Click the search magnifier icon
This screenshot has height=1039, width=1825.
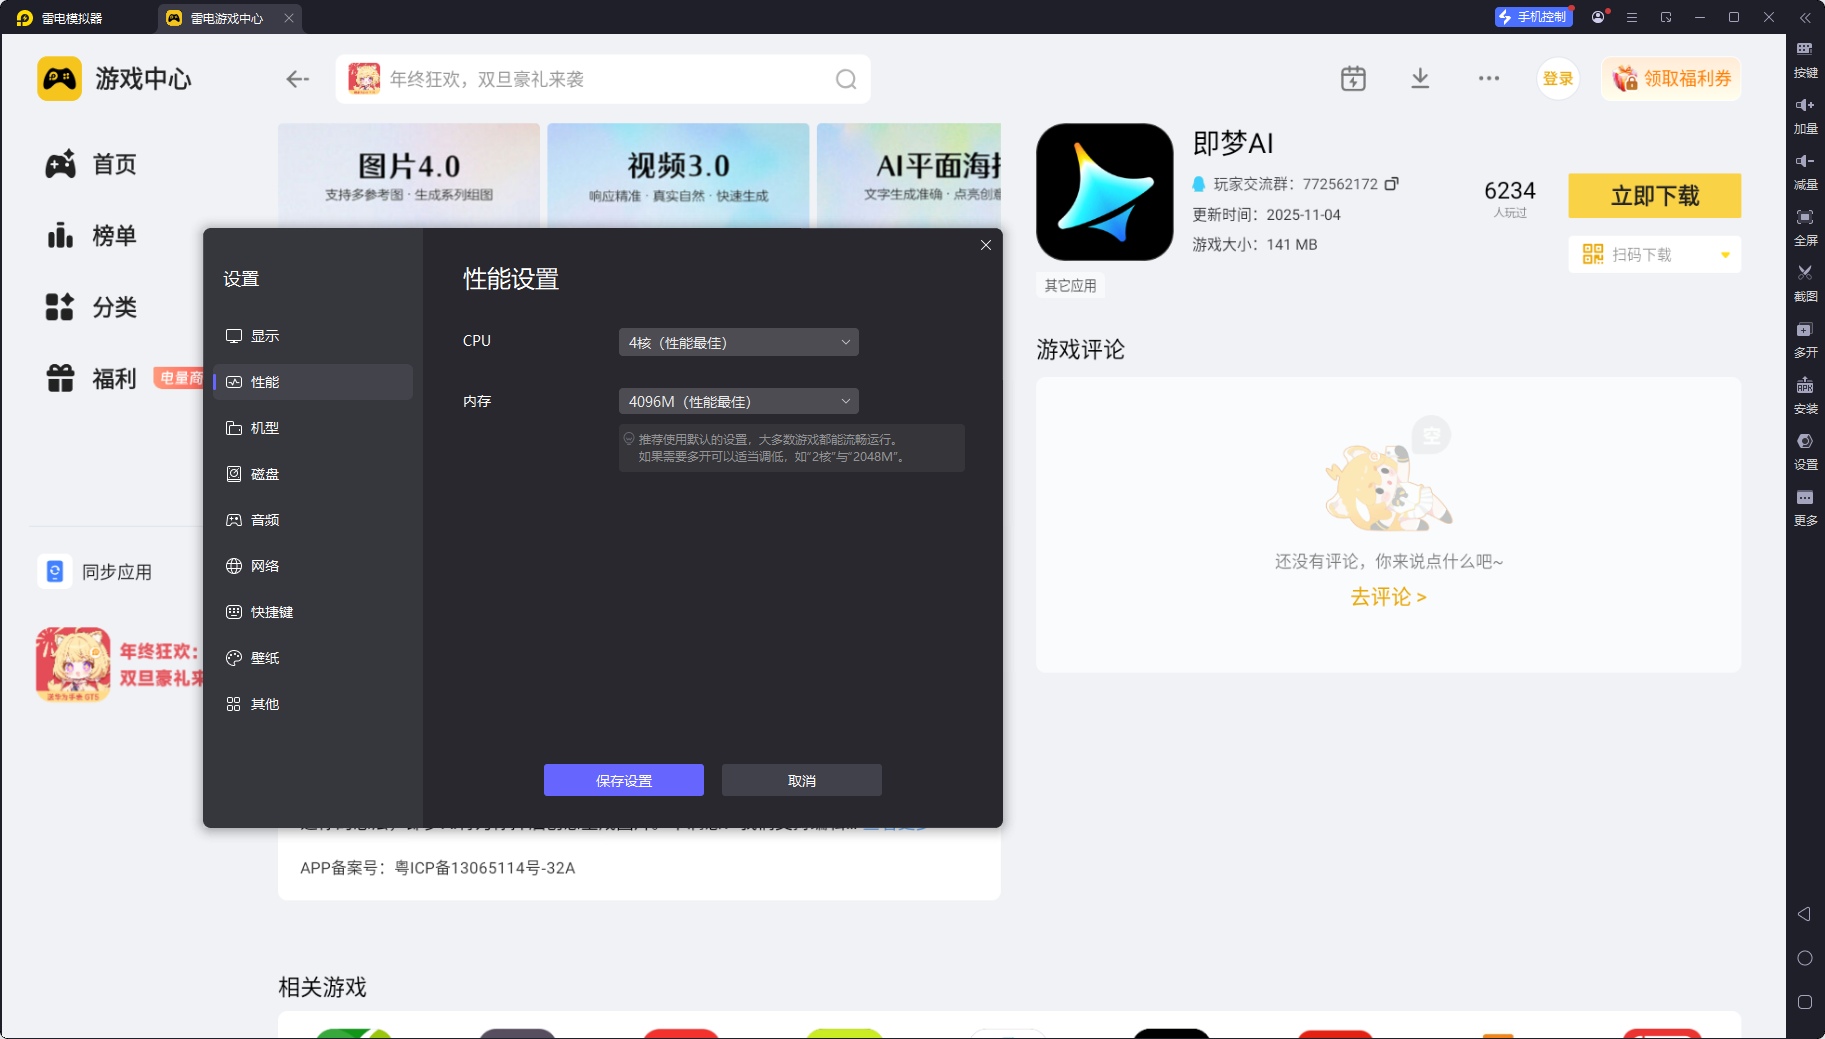coord(846,79)
